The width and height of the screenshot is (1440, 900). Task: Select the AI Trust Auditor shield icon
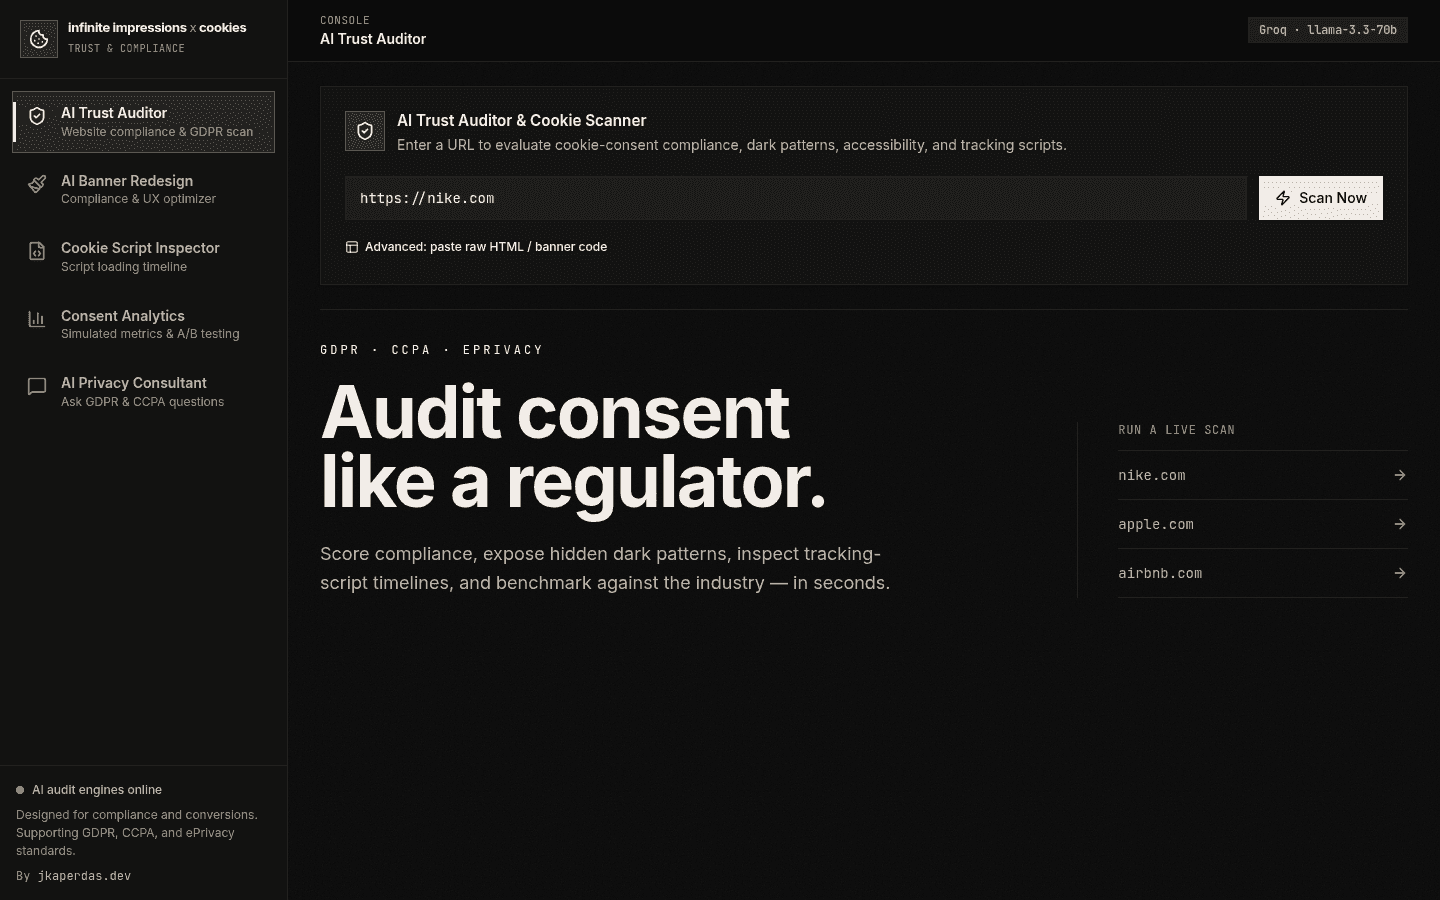37,116
